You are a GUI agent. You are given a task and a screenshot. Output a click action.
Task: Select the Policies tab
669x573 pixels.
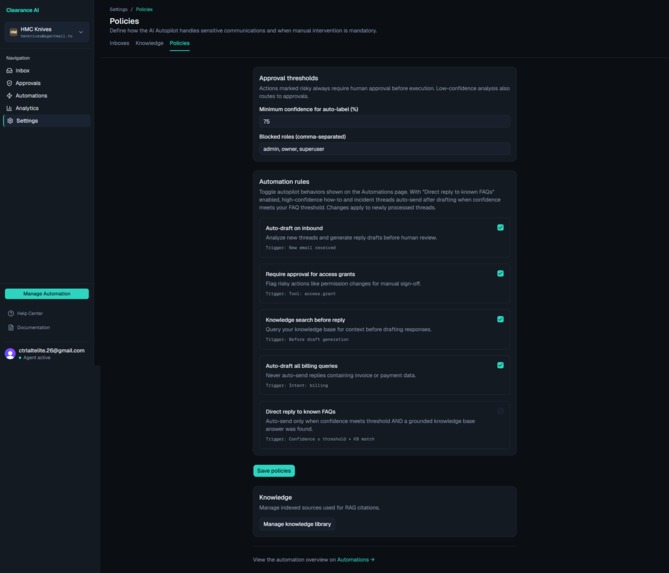(180, 43)
